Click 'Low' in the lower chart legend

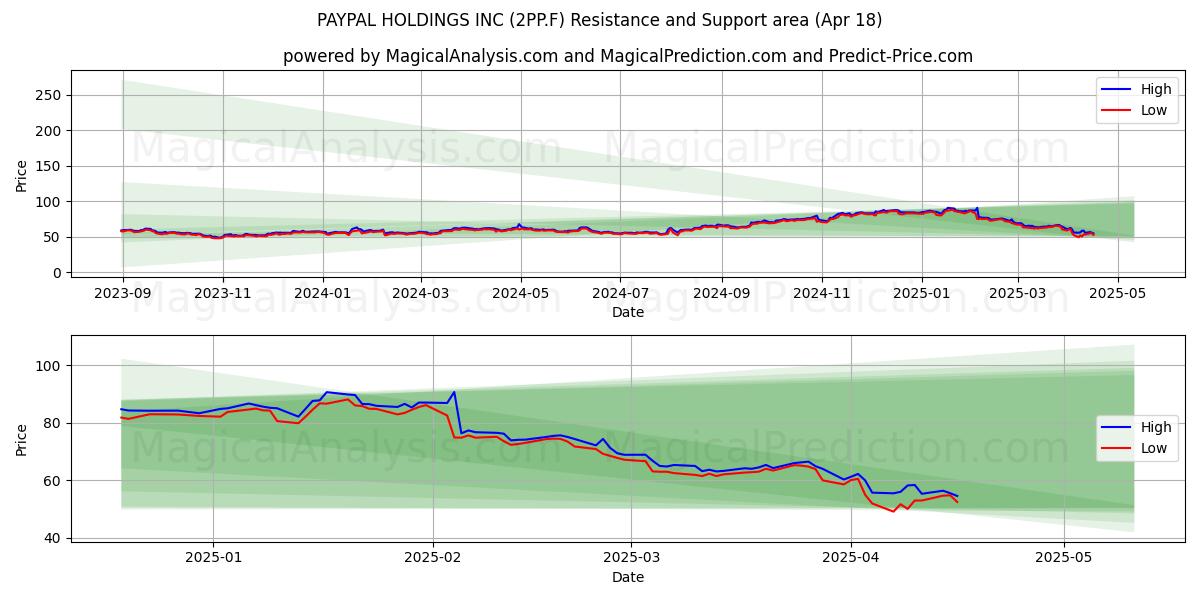pyautogui.click(x=1154, y=448)
